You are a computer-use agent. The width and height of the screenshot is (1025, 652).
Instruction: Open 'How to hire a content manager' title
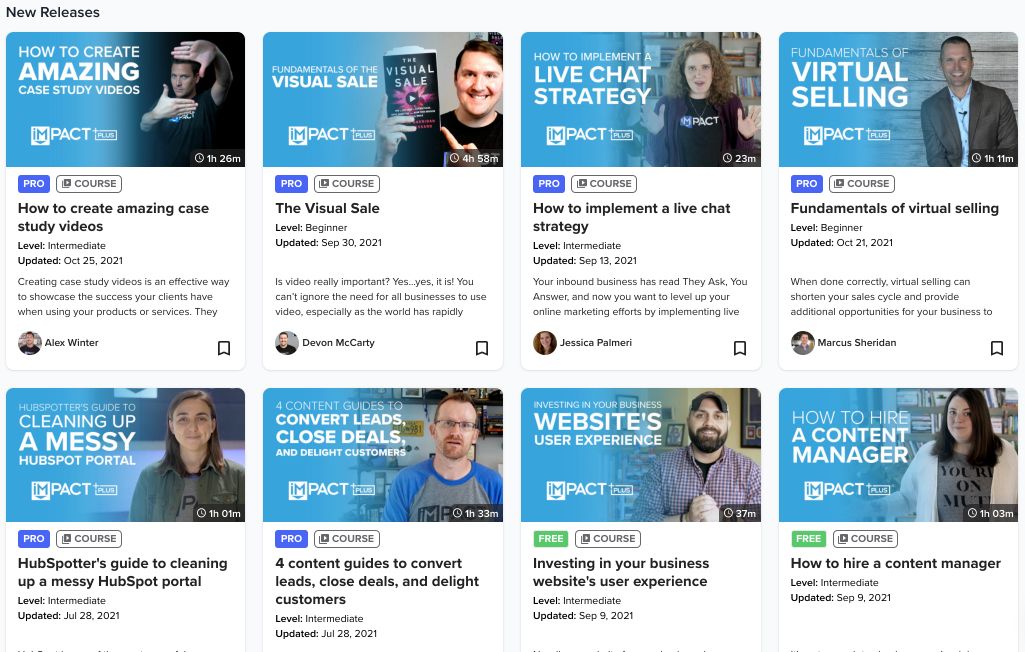pos(896,563)
